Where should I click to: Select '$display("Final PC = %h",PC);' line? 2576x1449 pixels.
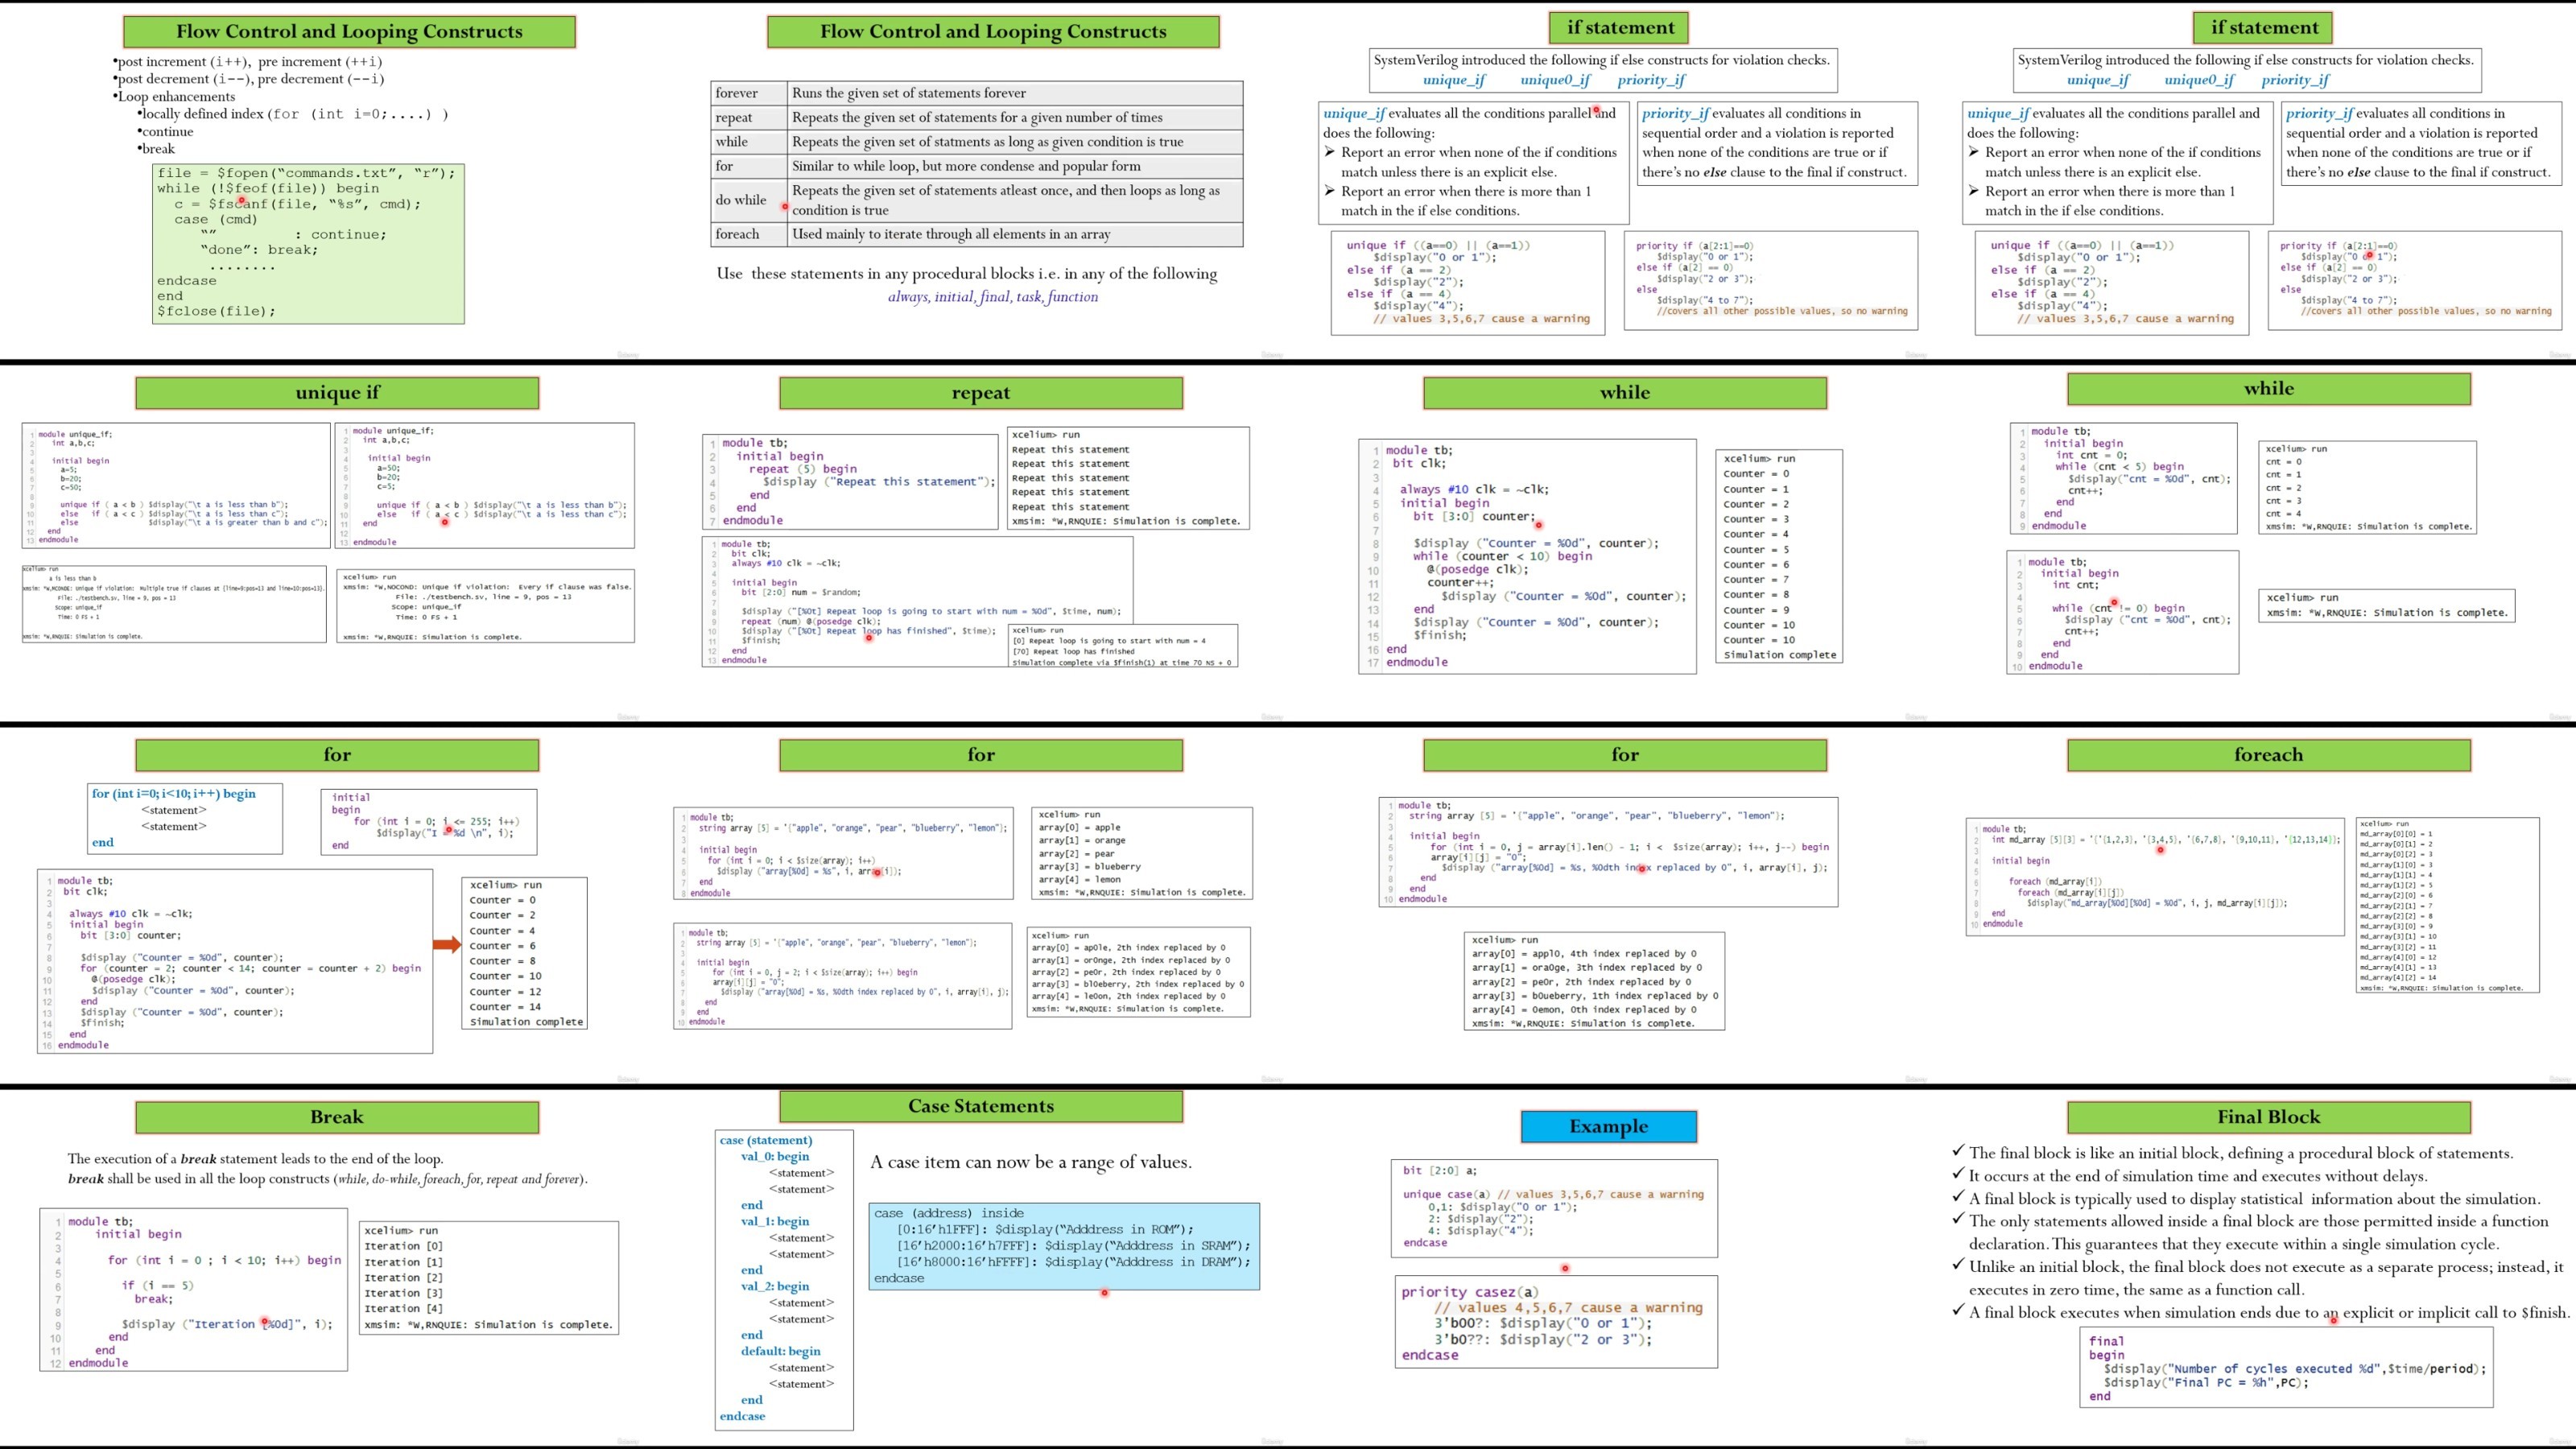tap(2206, 1383)
